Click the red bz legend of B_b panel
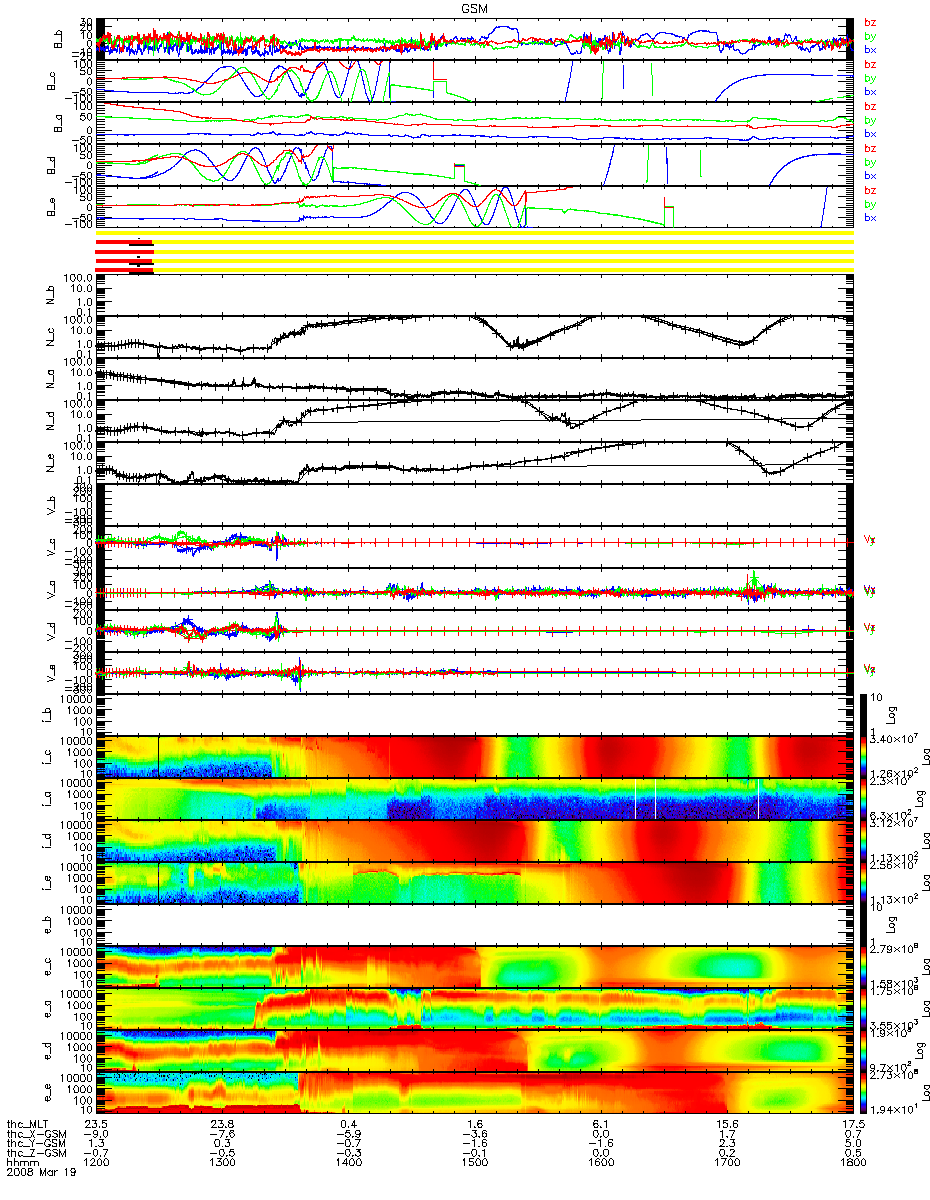The image size is (930, 1200). (x=870, y=22)
